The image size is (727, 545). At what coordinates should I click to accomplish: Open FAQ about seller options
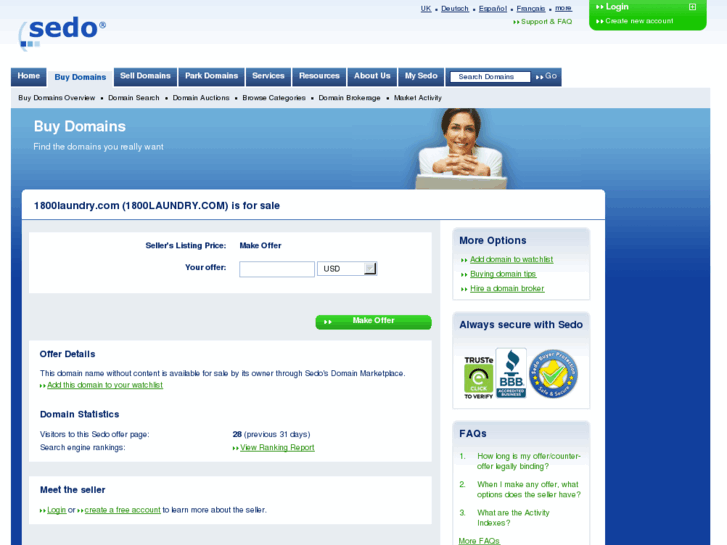click(x=529, y=489)
